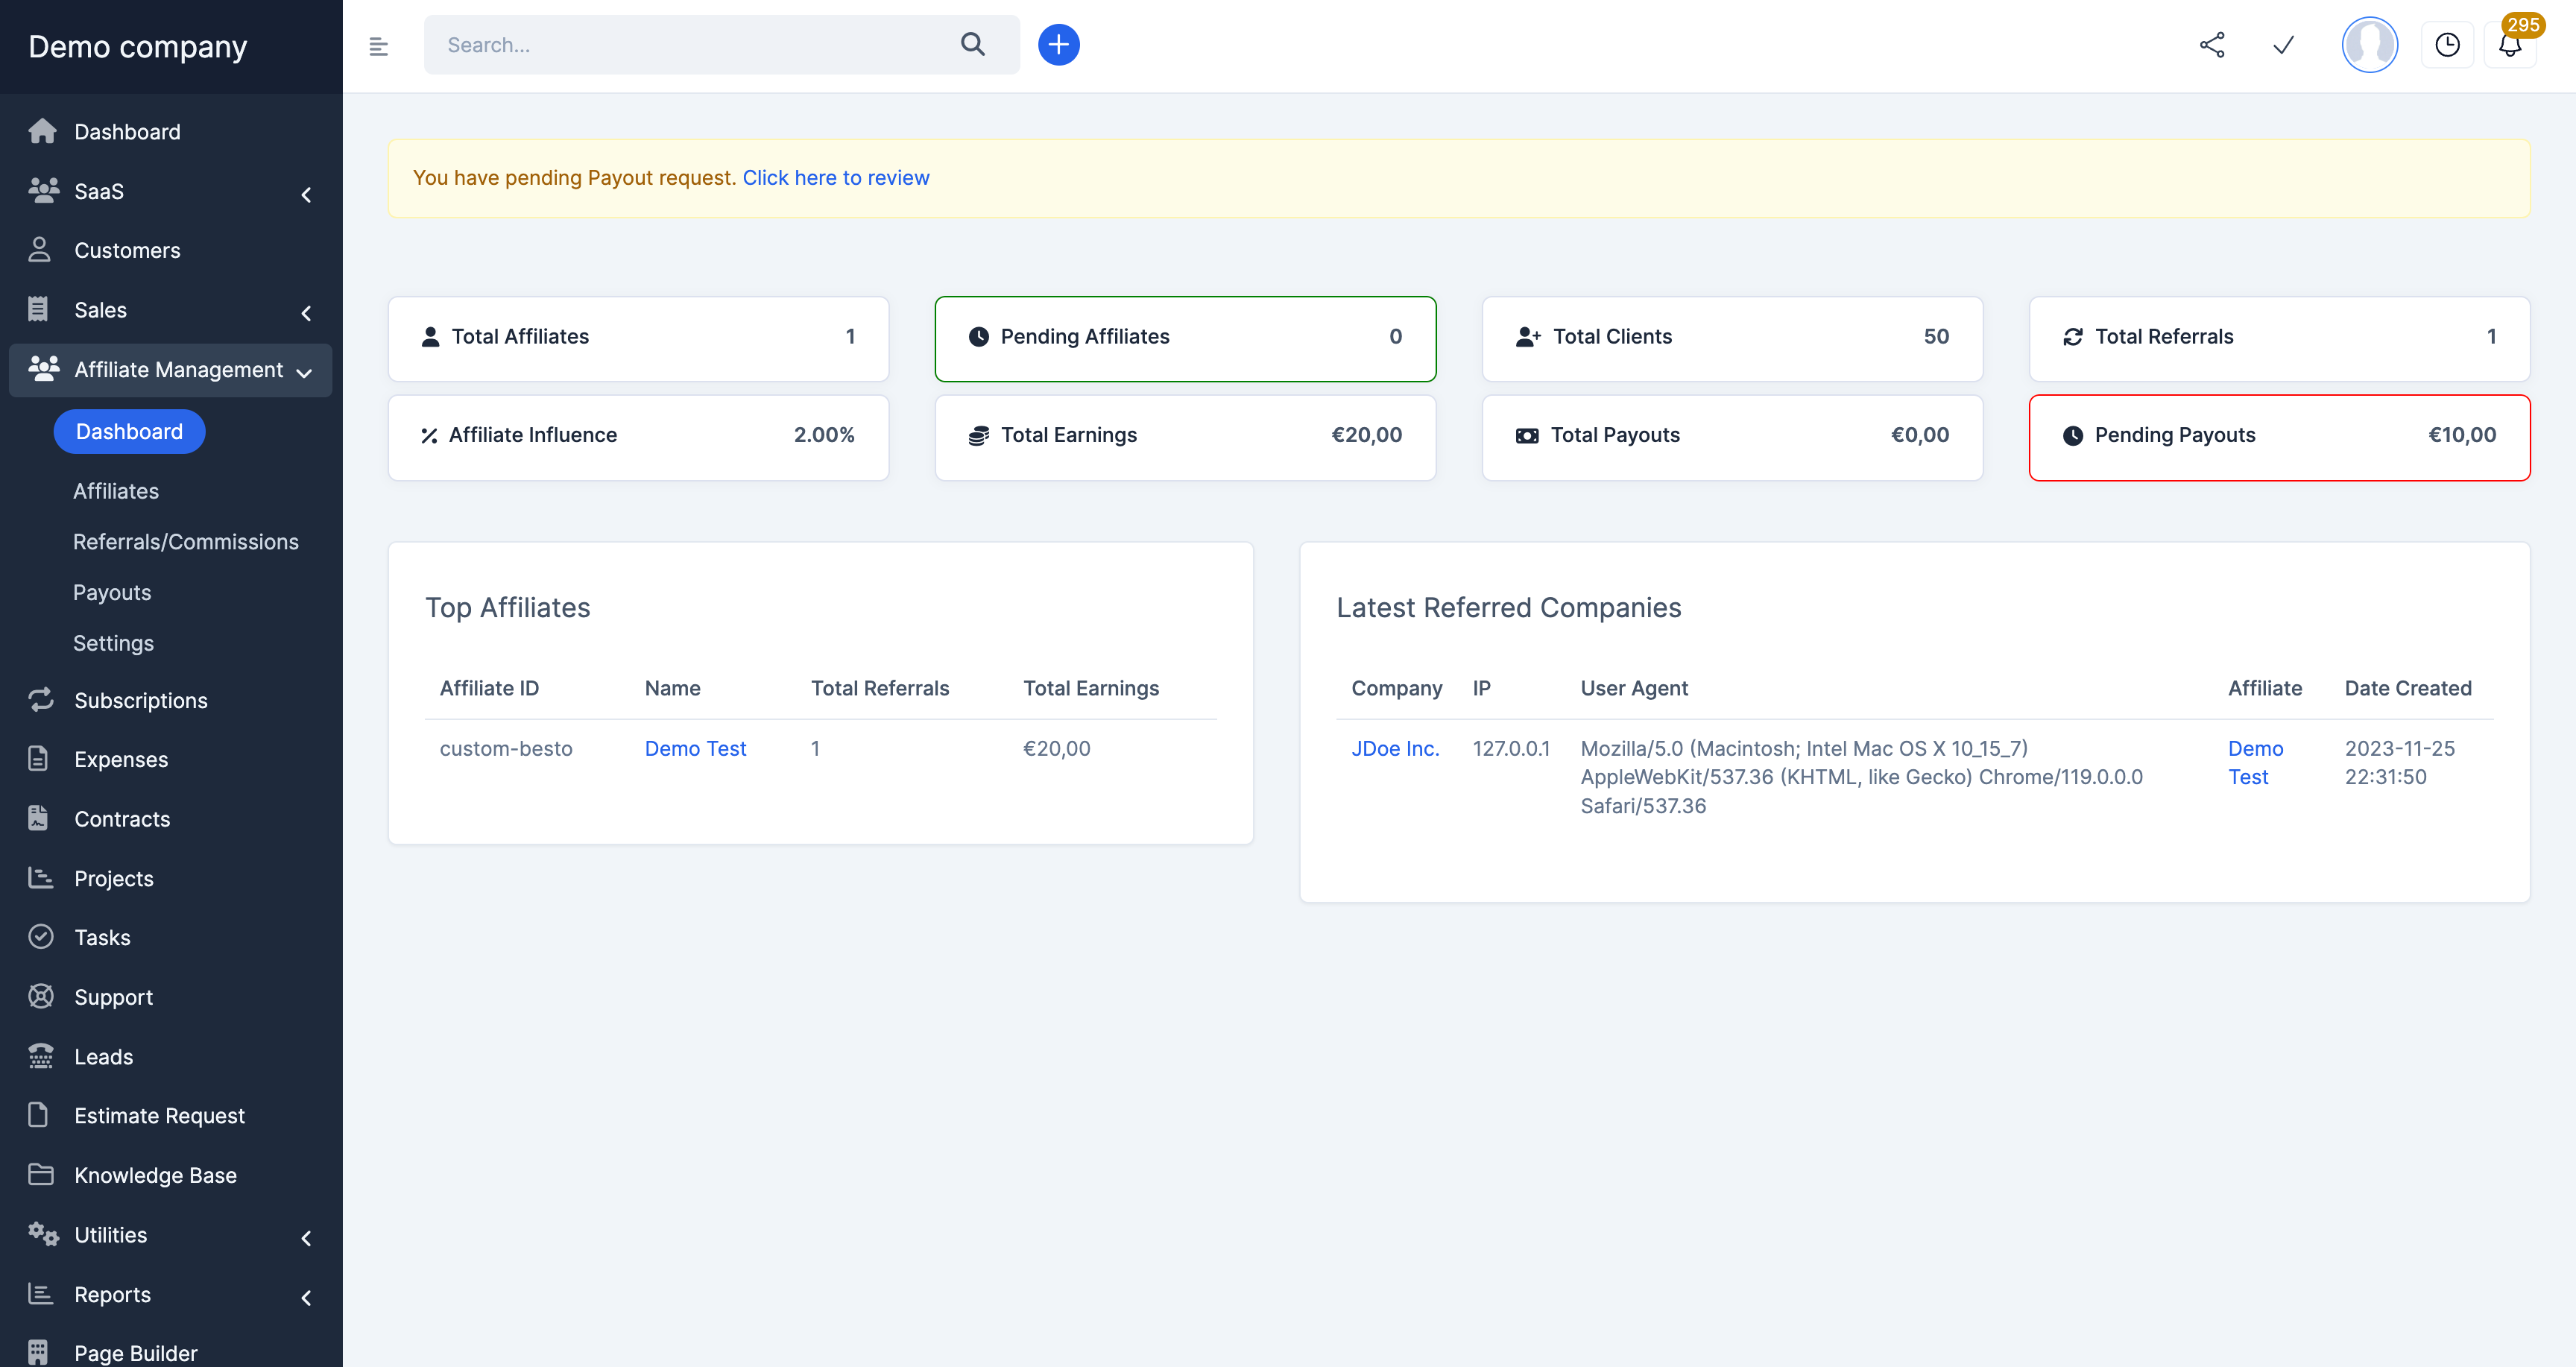Click the Contracts file icon

(38, 818)
